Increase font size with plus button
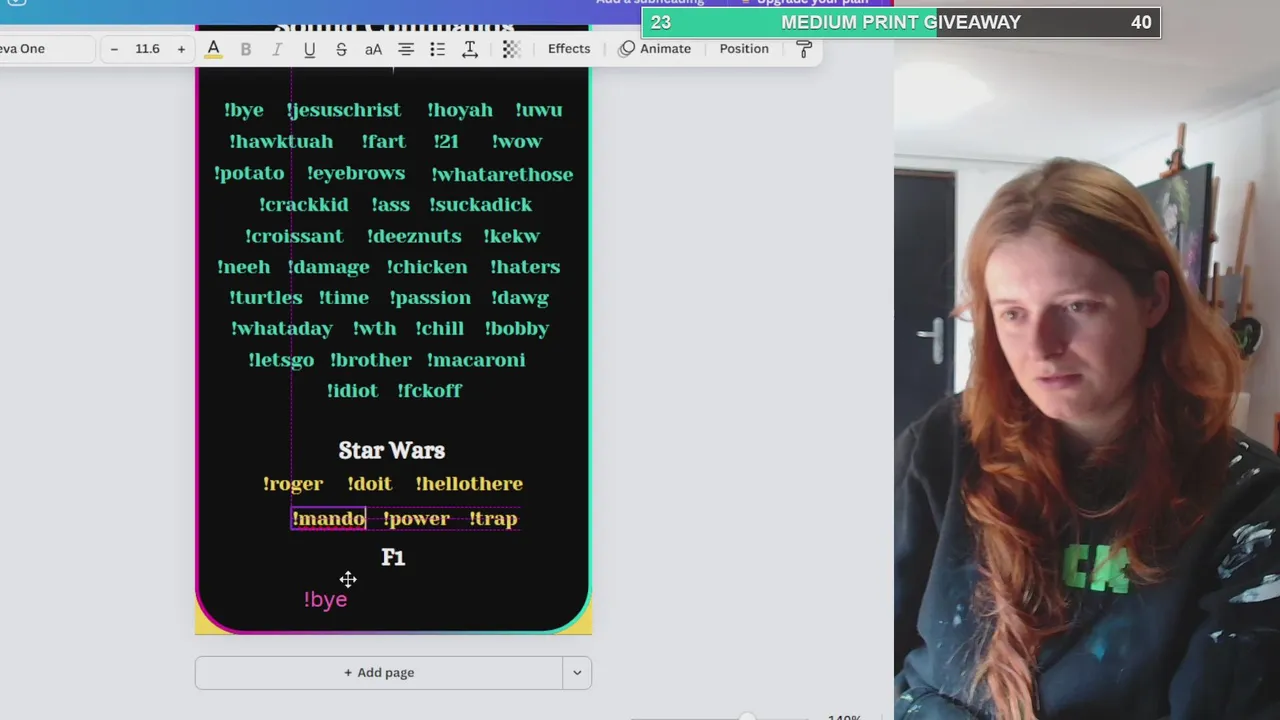Image resolution: width=1280 pixels, height=720 pixels. (181, 49)
